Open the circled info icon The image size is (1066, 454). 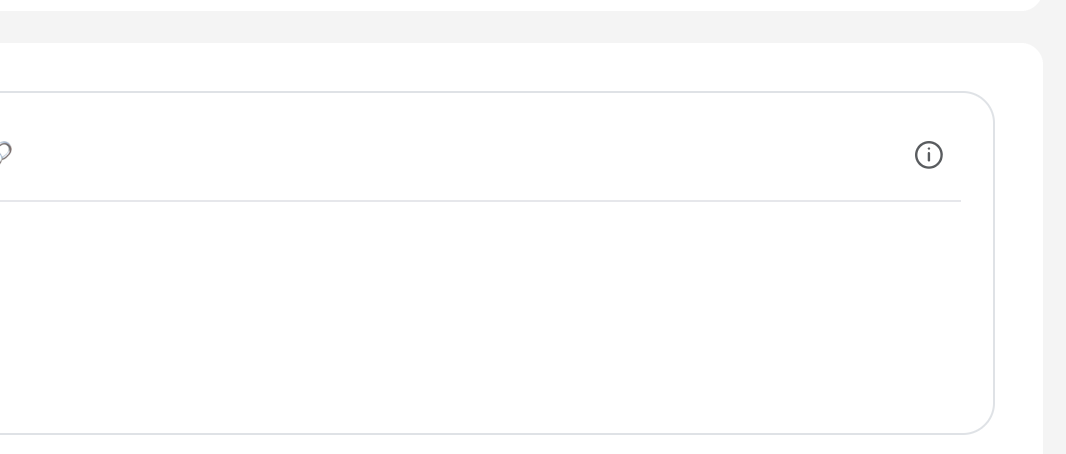click(929, 155)
